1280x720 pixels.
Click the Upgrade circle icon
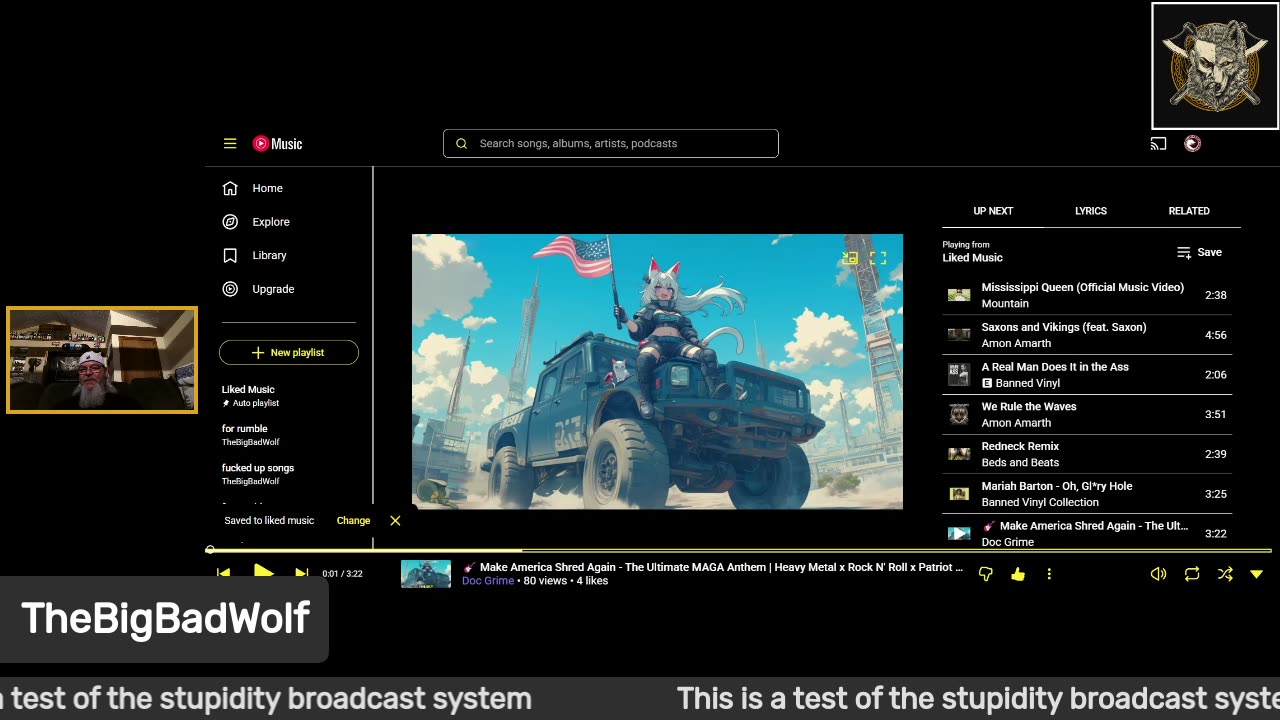[230, 289]
